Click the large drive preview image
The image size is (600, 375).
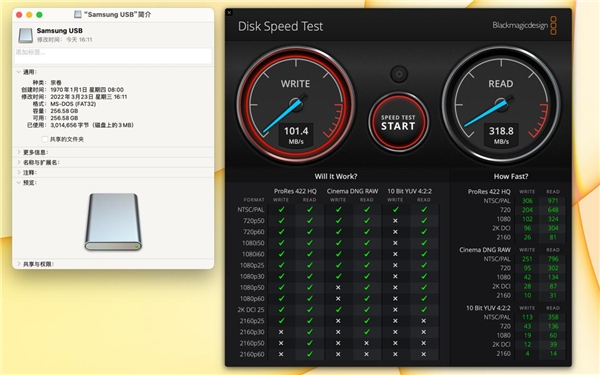click(x=113, y=222)
